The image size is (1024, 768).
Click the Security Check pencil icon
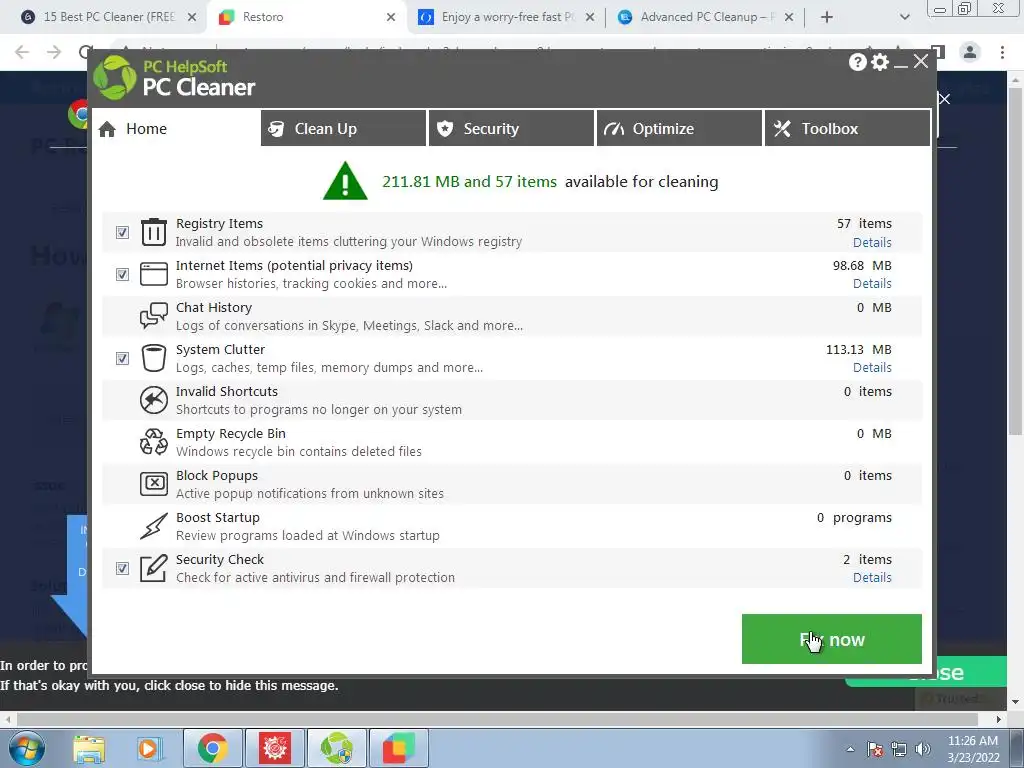pos(153,568)
